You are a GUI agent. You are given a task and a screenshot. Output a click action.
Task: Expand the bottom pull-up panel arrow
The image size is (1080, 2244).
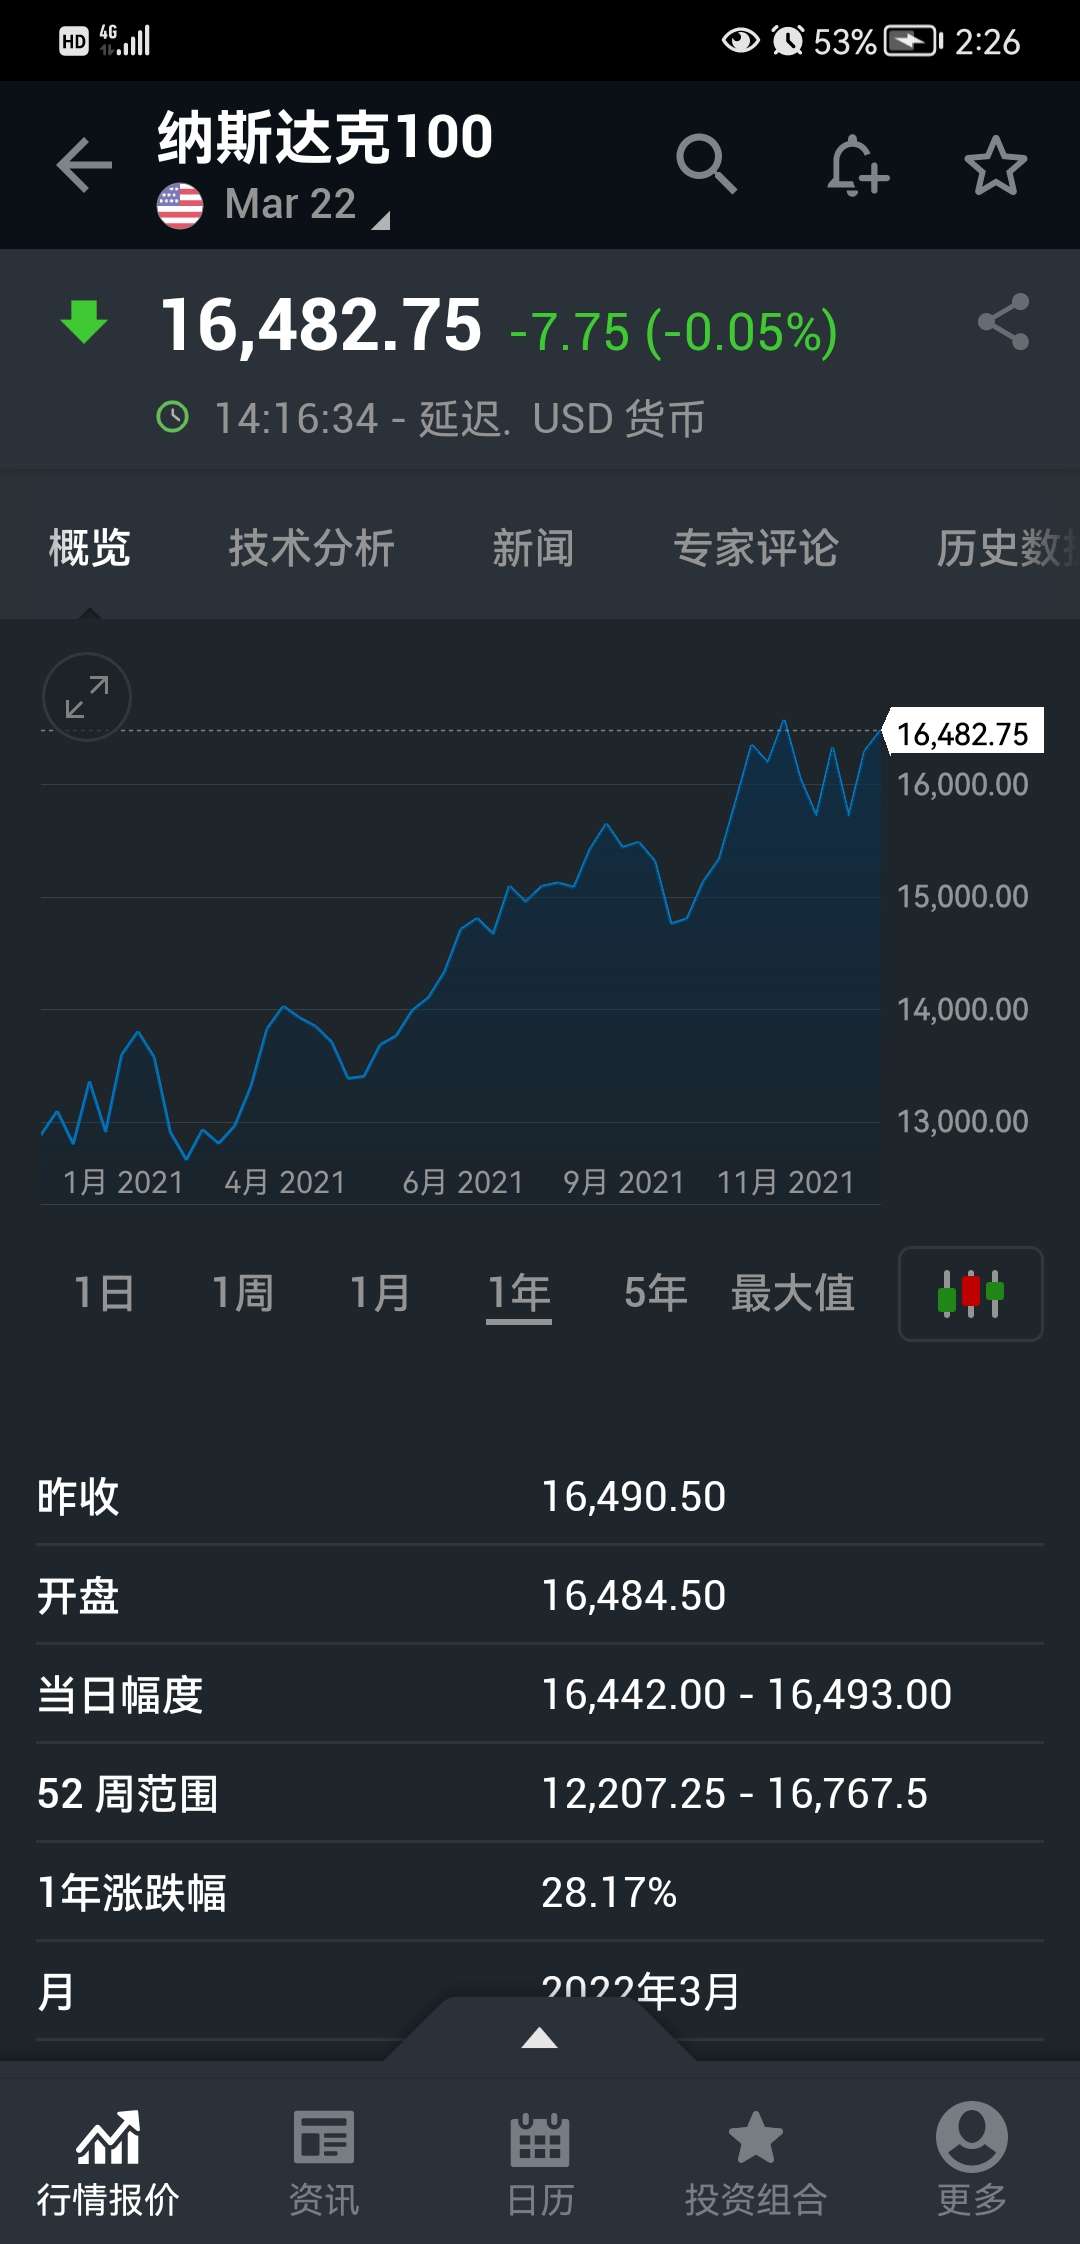point(540,2037)
